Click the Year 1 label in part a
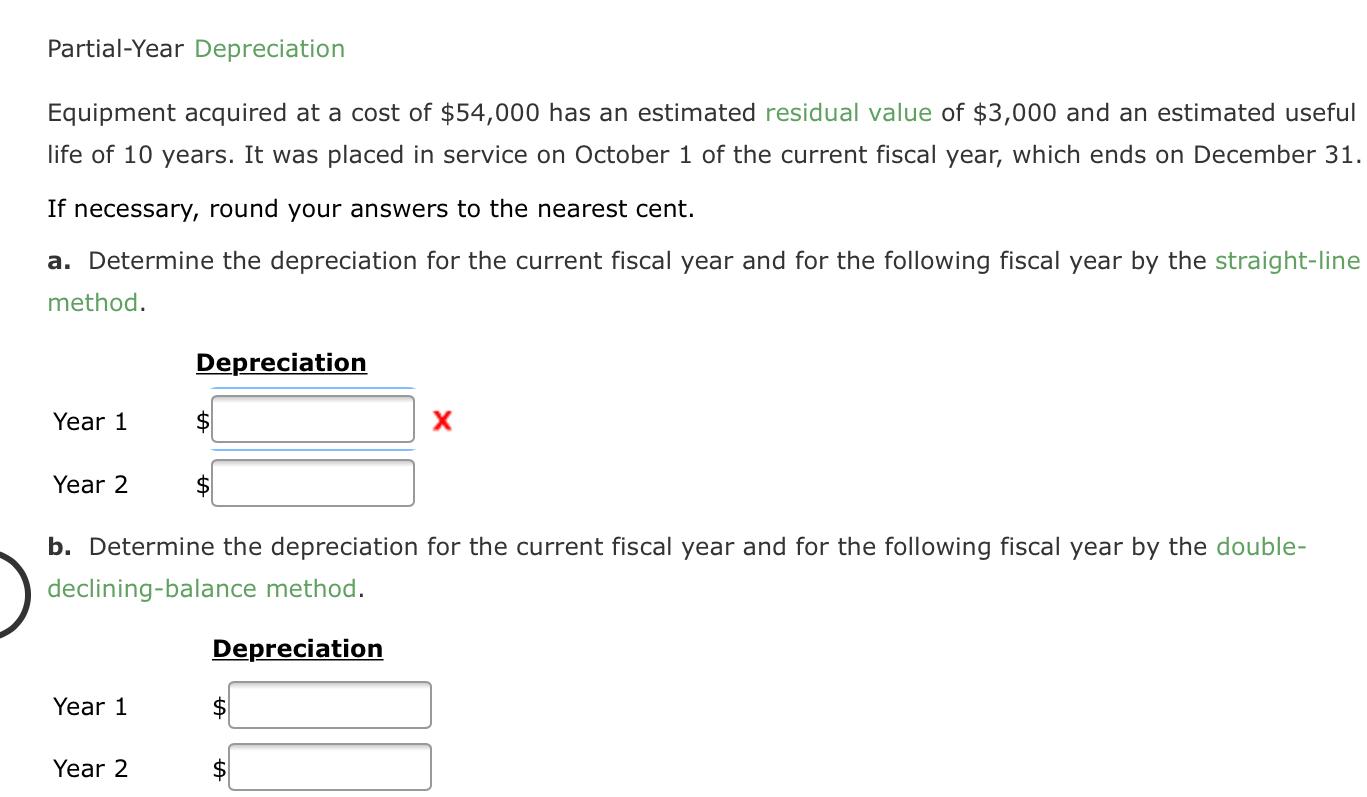Screen dimensions: 1367x797 (x=89, y=421)
